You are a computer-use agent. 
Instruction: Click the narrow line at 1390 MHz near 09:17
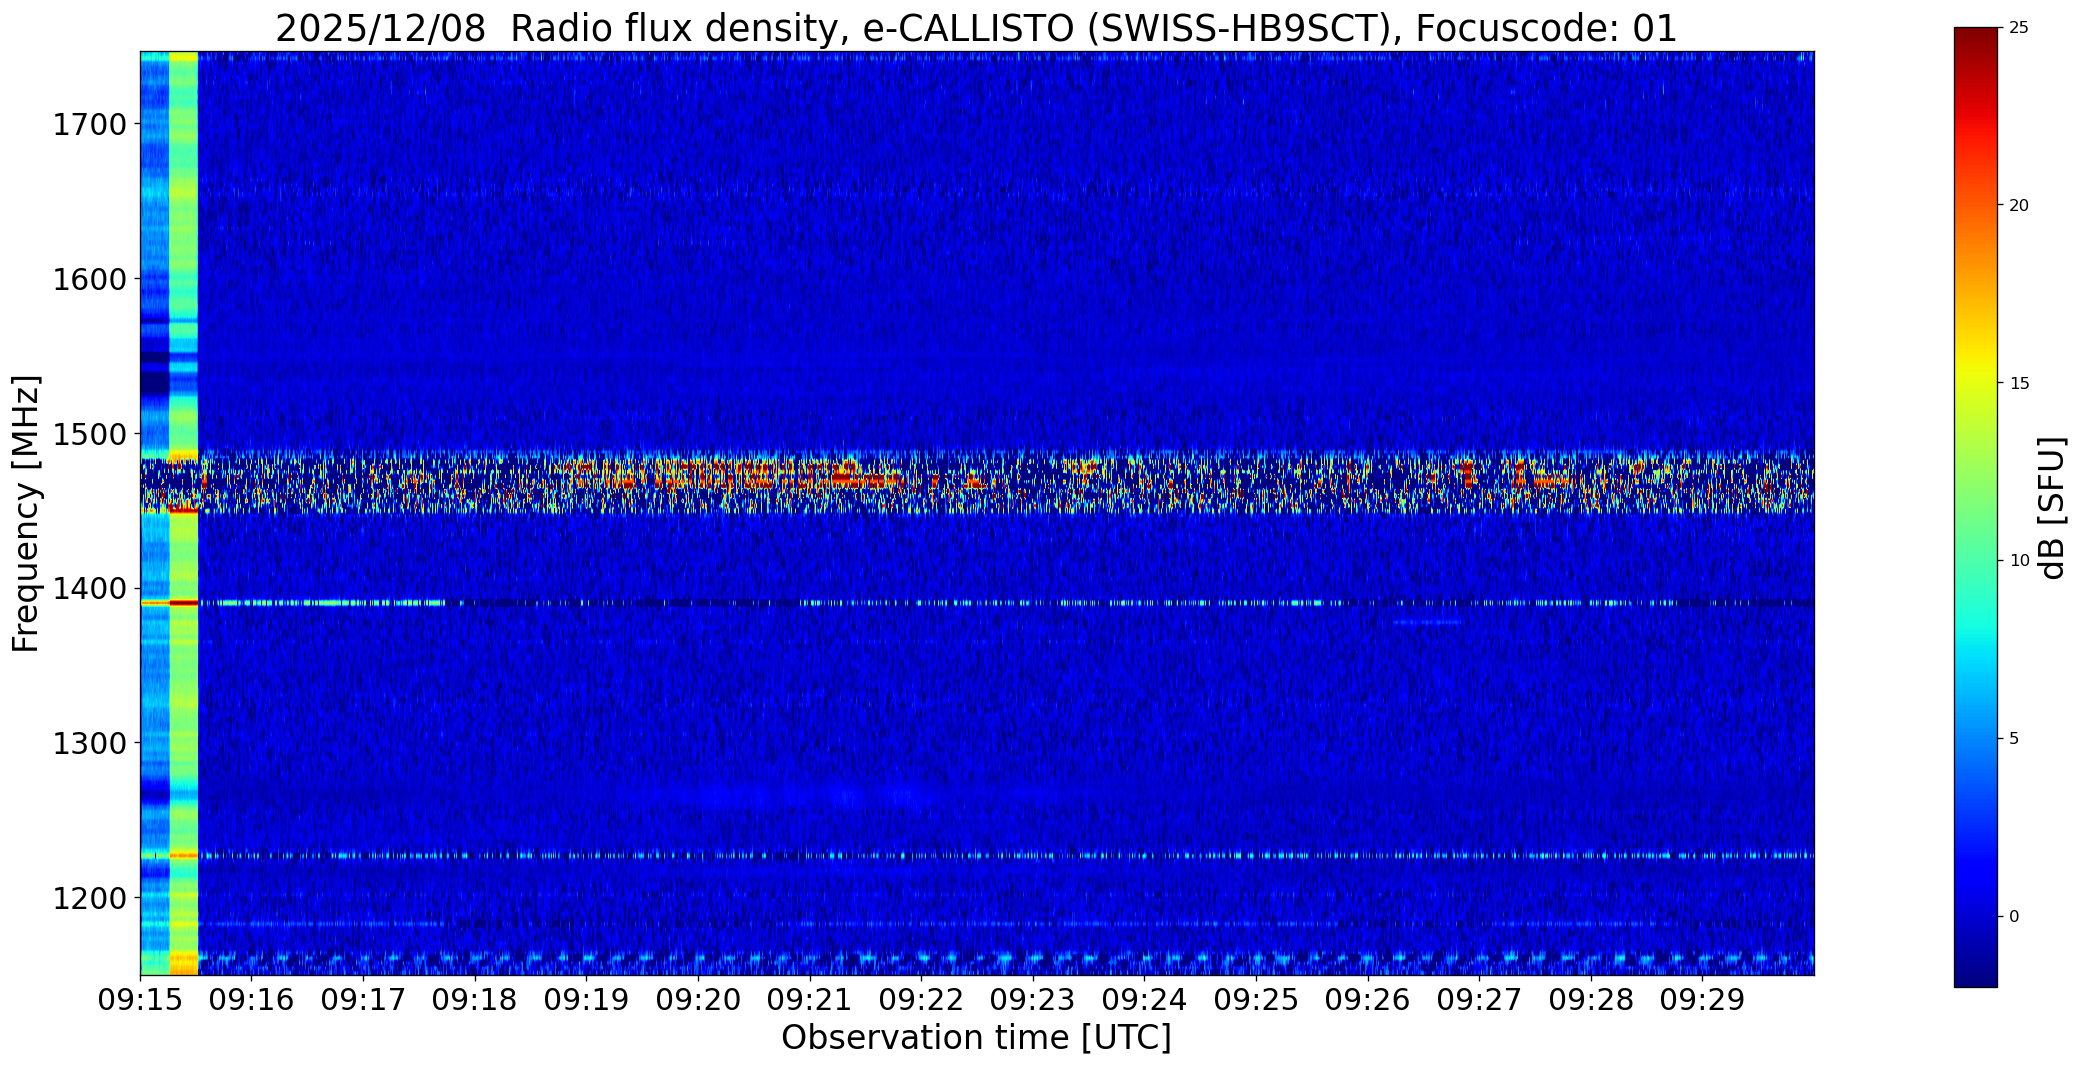[330, 603]
